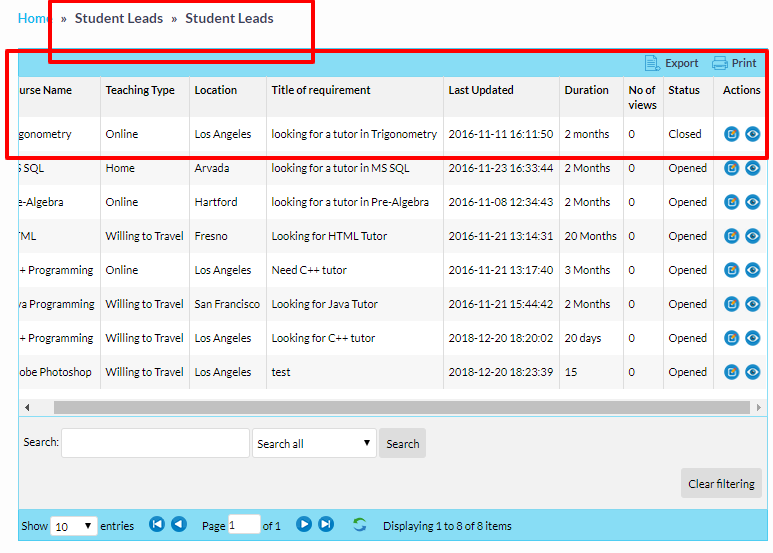
Task: Refresh the table with the reload icon
Action: (360, 525)
